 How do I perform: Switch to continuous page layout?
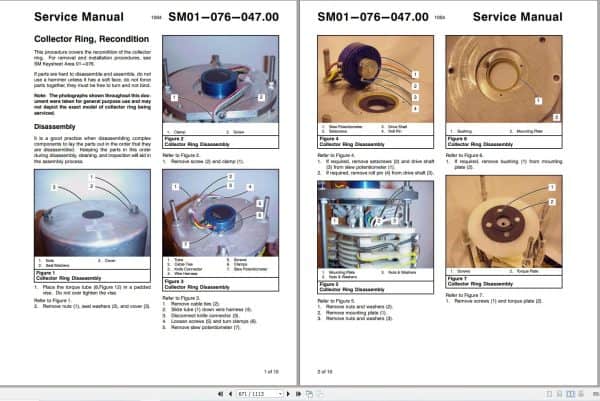coord(559,394)
